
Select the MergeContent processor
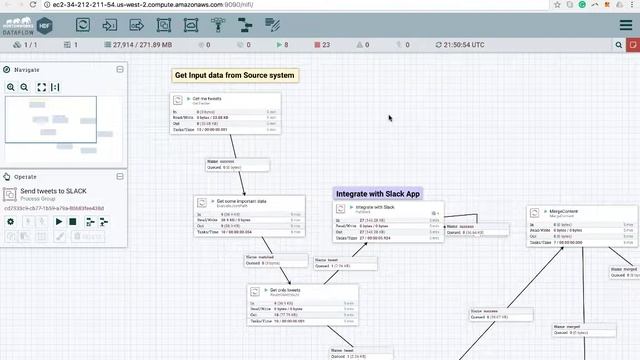pyautogui.click(x=582, y=227)
